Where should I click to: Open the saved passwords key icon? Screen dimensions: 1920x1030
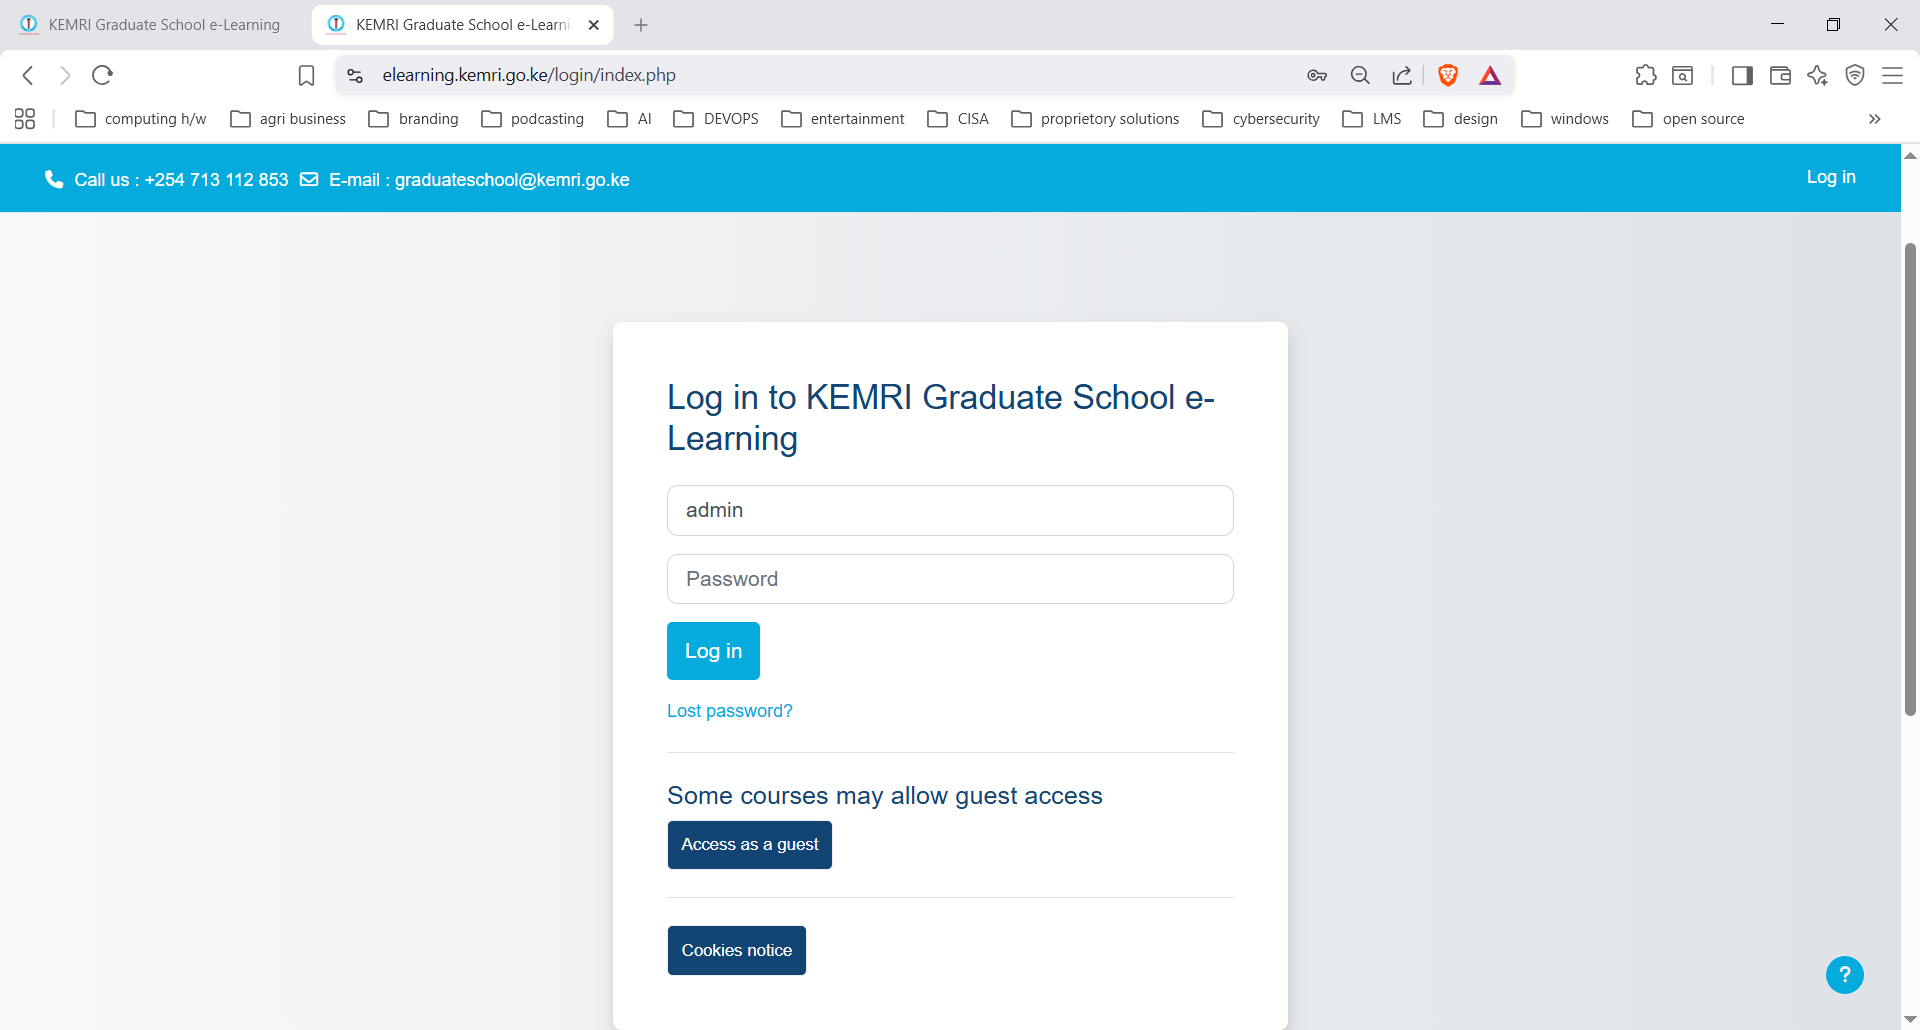[1318, 75]
